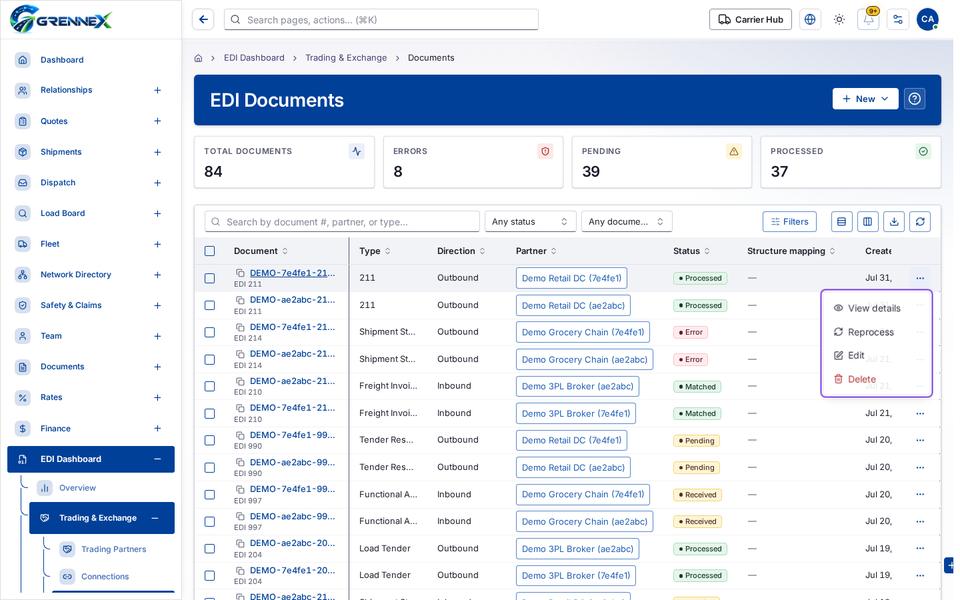
Task: Tick checkbox for DEMO-7e4fe1 EDI 214 row
Action: pyautogui.click(x=209, y=332)
